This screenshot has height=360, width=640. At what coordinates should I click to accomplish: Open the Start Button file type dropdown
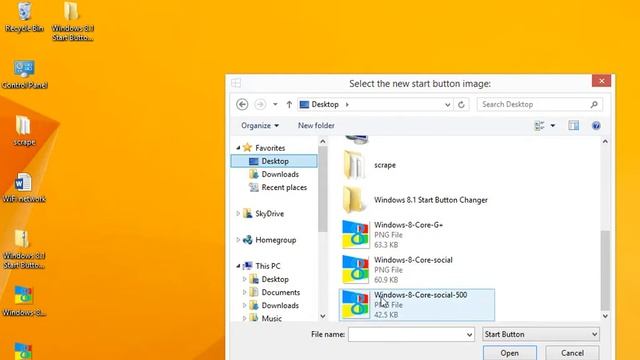[x=540, y=334]
